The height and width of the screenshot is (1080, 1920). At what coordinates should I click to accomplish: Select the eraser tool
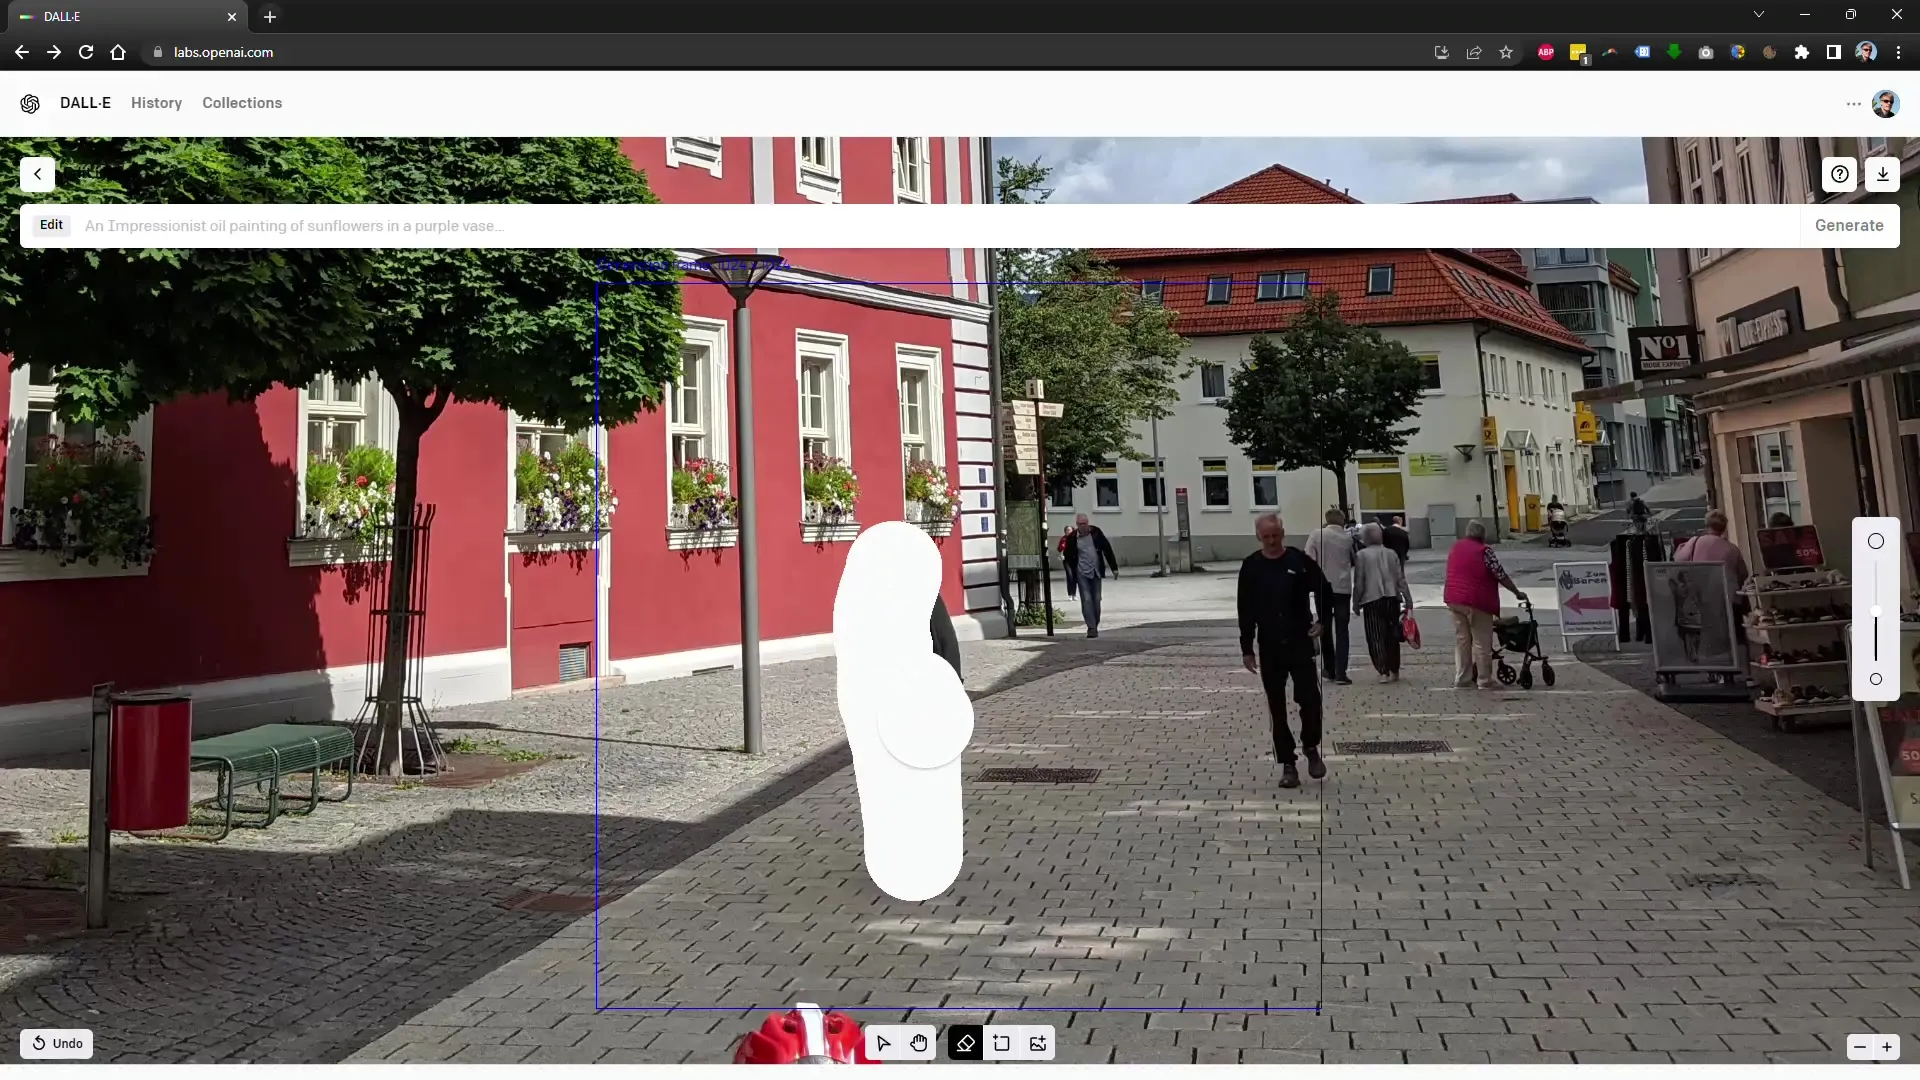tap(965, 1044)
